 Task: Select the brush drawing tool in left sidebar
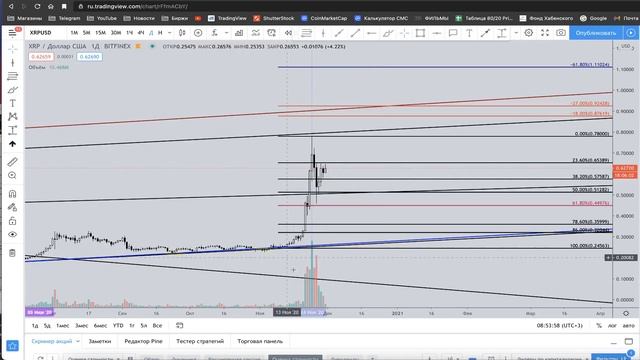coord(13,90)
